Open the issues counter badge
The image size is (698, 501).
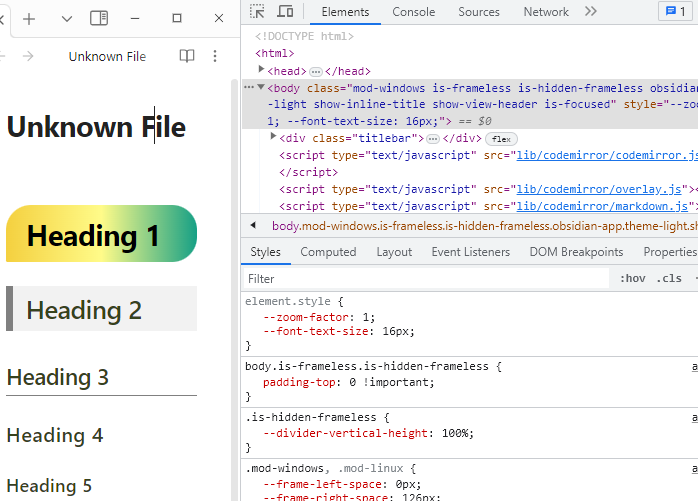[675, 11]
